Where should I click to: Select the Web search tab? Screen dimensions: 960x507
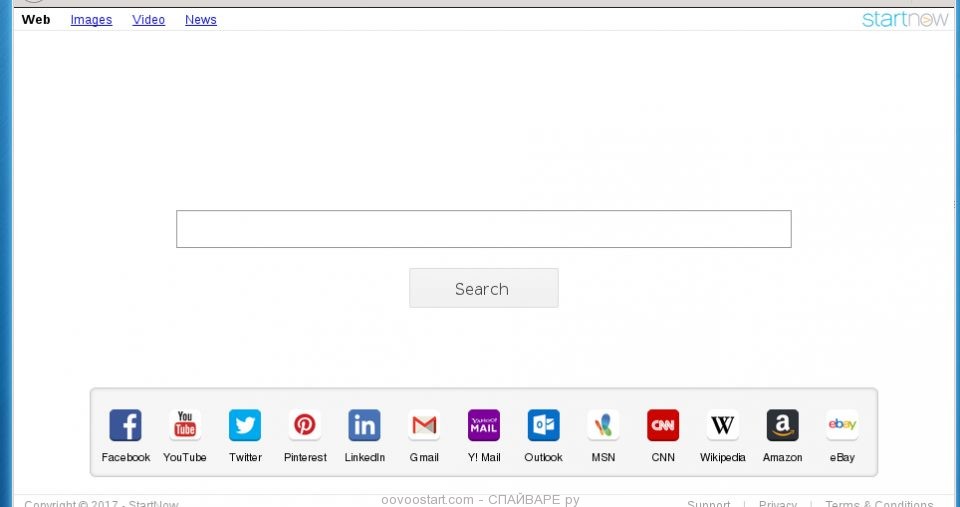pyautogui.click(x=36, y=20)
